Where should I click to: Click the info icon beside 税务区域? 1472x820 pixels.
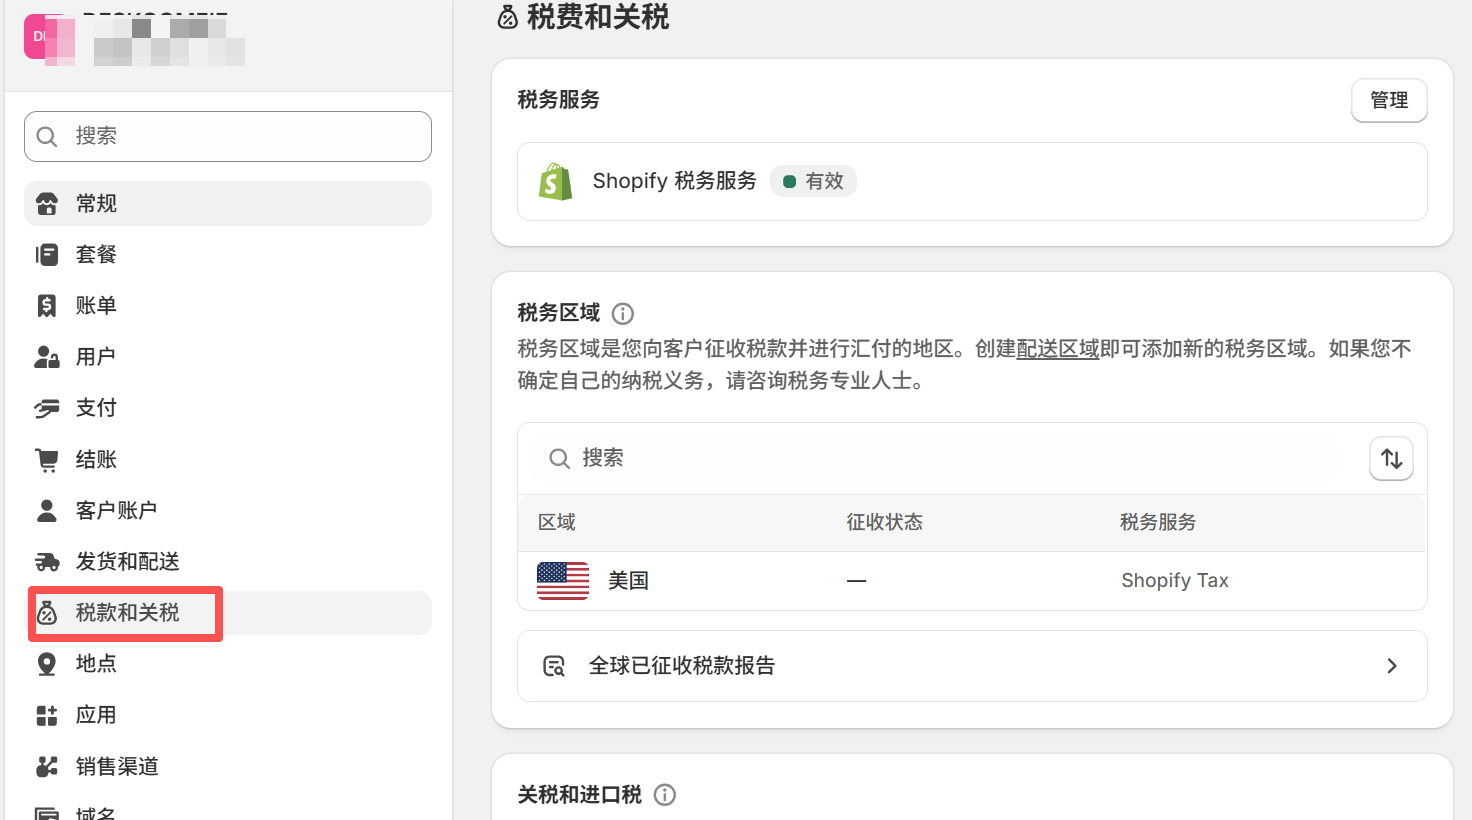623,314
